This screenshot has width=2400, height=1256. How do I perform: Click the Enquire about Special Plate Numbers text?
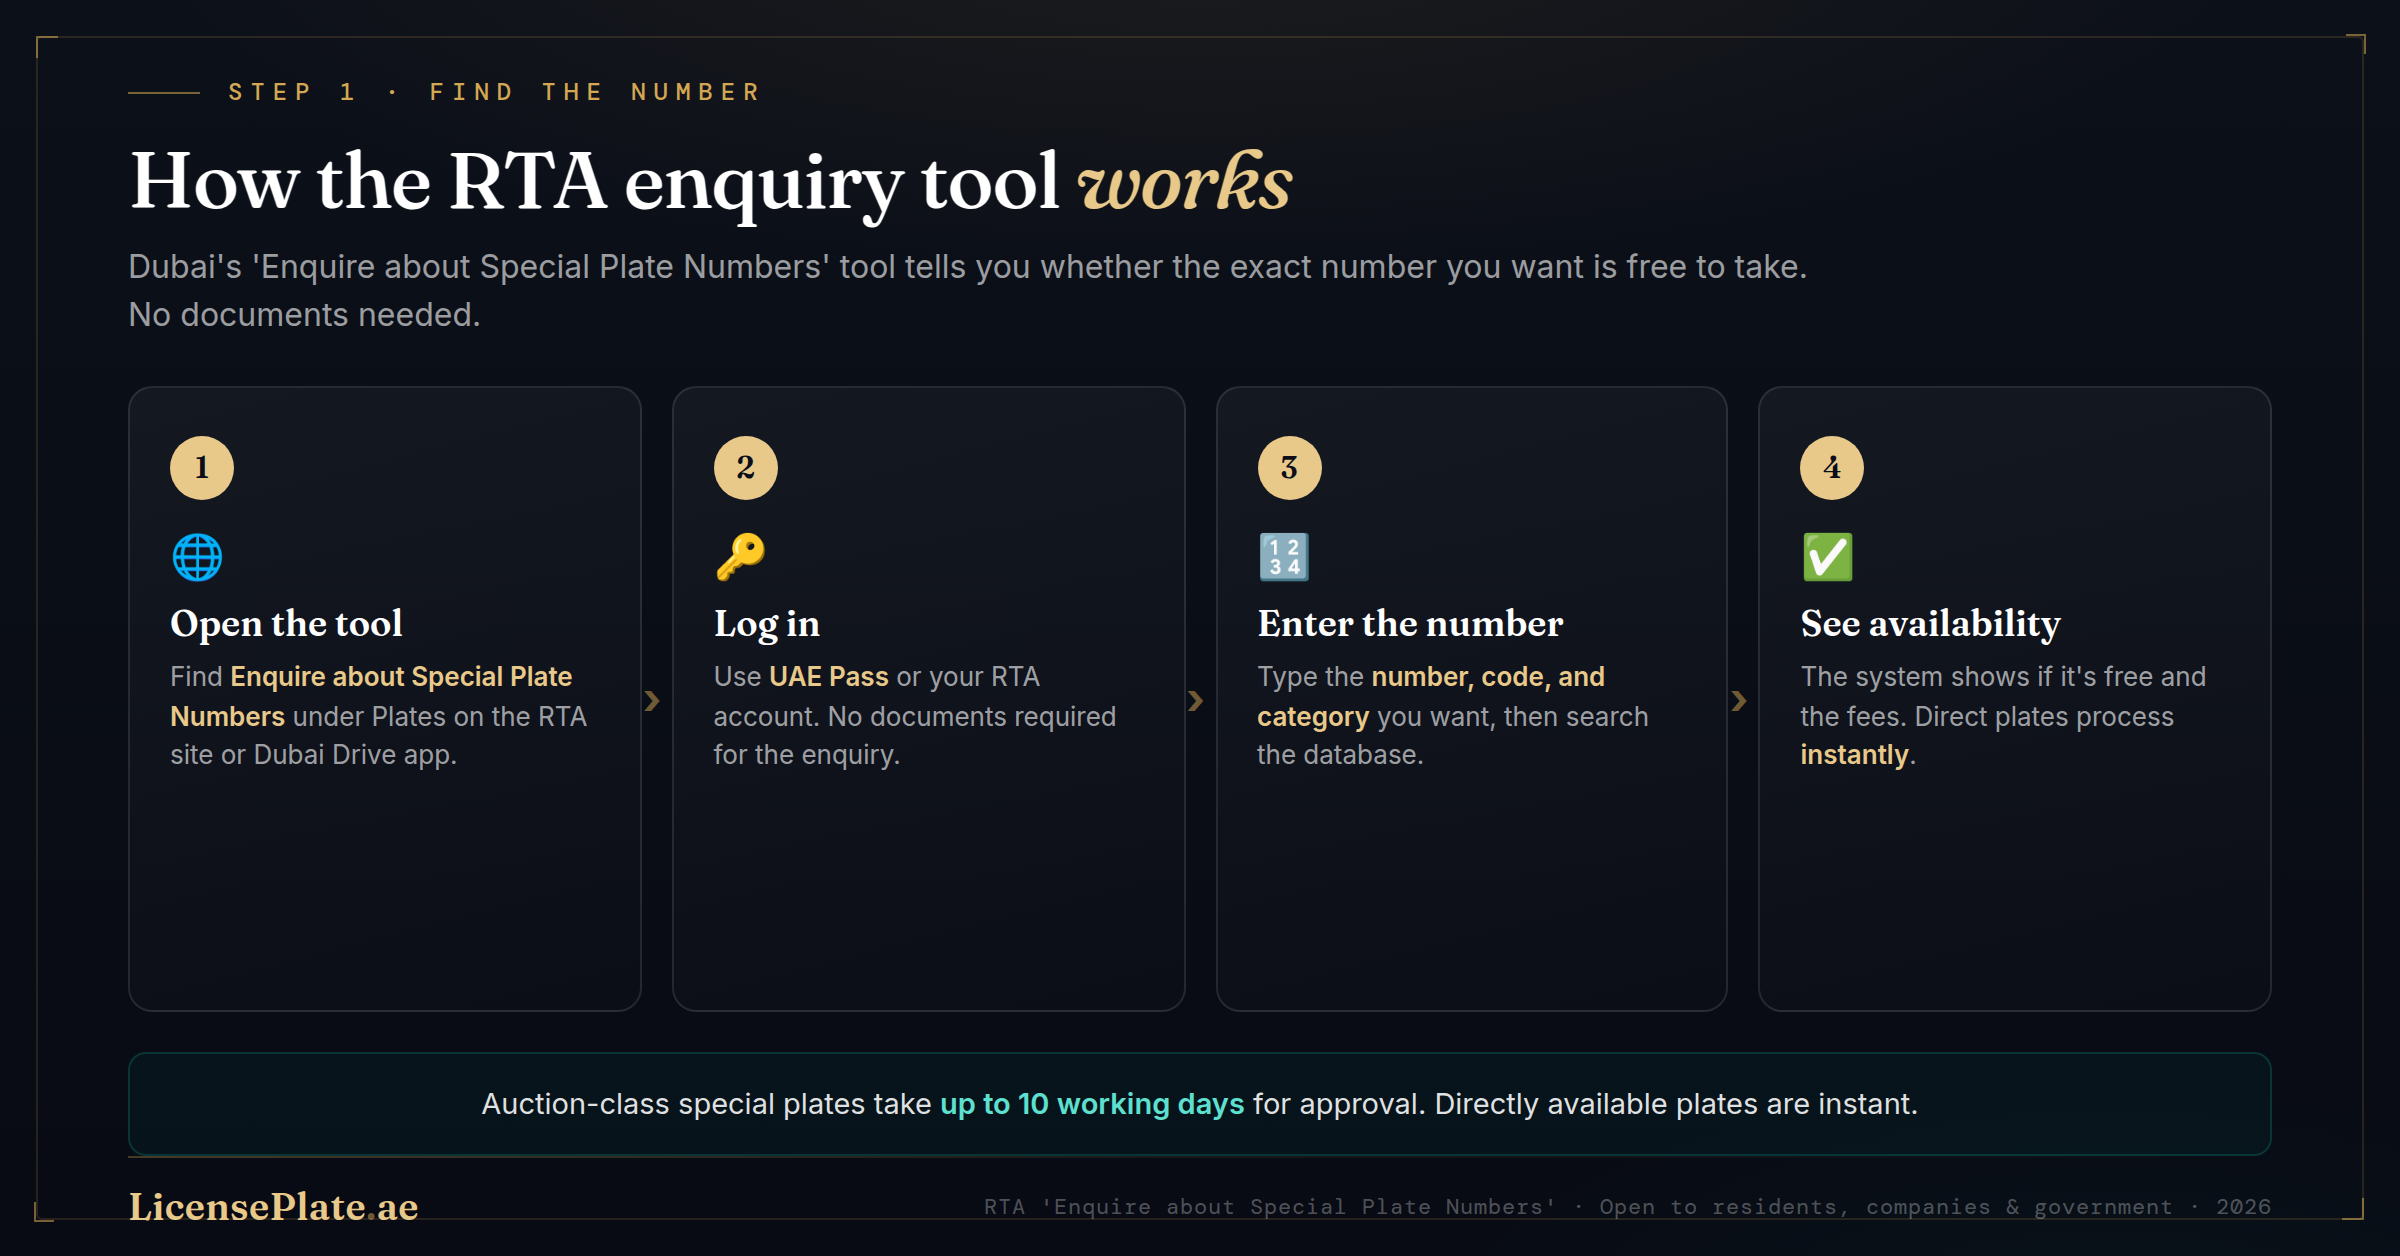pos(371,696)
